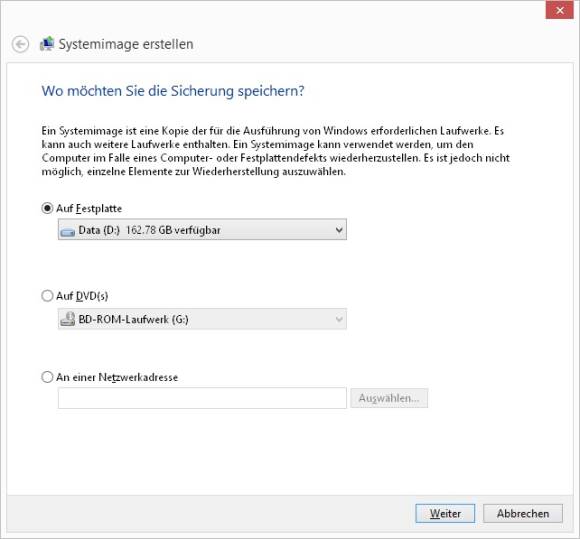Select the Auf Festplatte radio button
The image size is (580, 539).
[x=47, y=208]
